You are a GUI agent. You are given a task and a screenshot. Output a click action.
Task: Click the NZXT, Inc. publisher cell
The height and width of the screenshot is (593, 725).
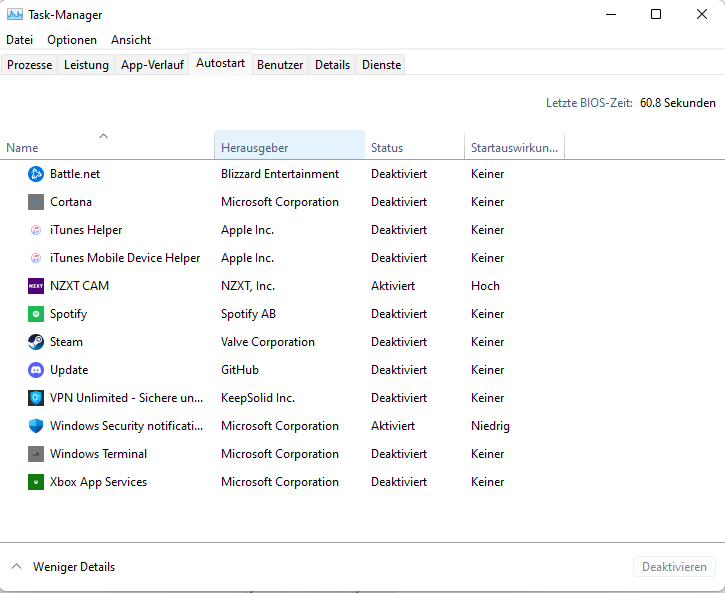coord(248,286)
